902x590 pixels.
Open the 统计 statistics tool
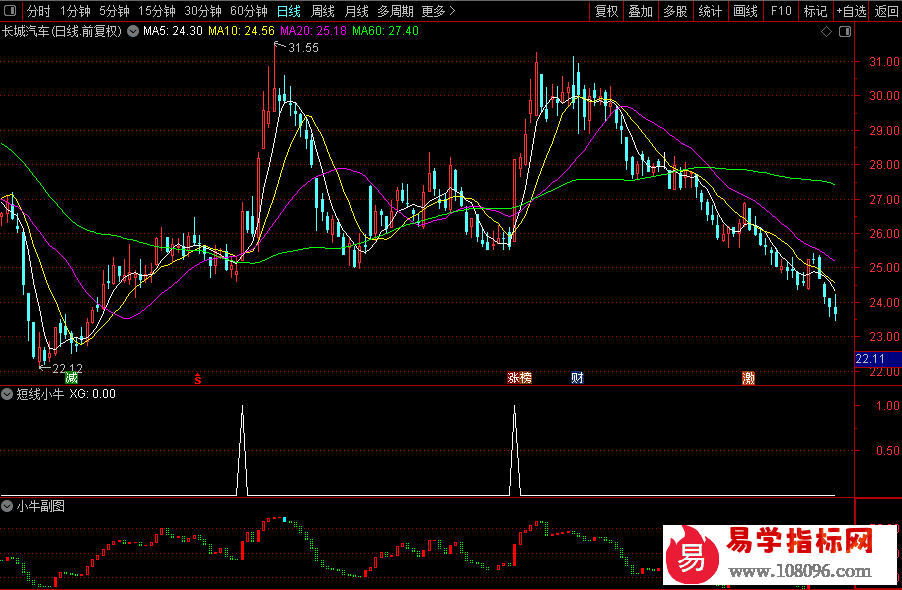click(710, 11)
